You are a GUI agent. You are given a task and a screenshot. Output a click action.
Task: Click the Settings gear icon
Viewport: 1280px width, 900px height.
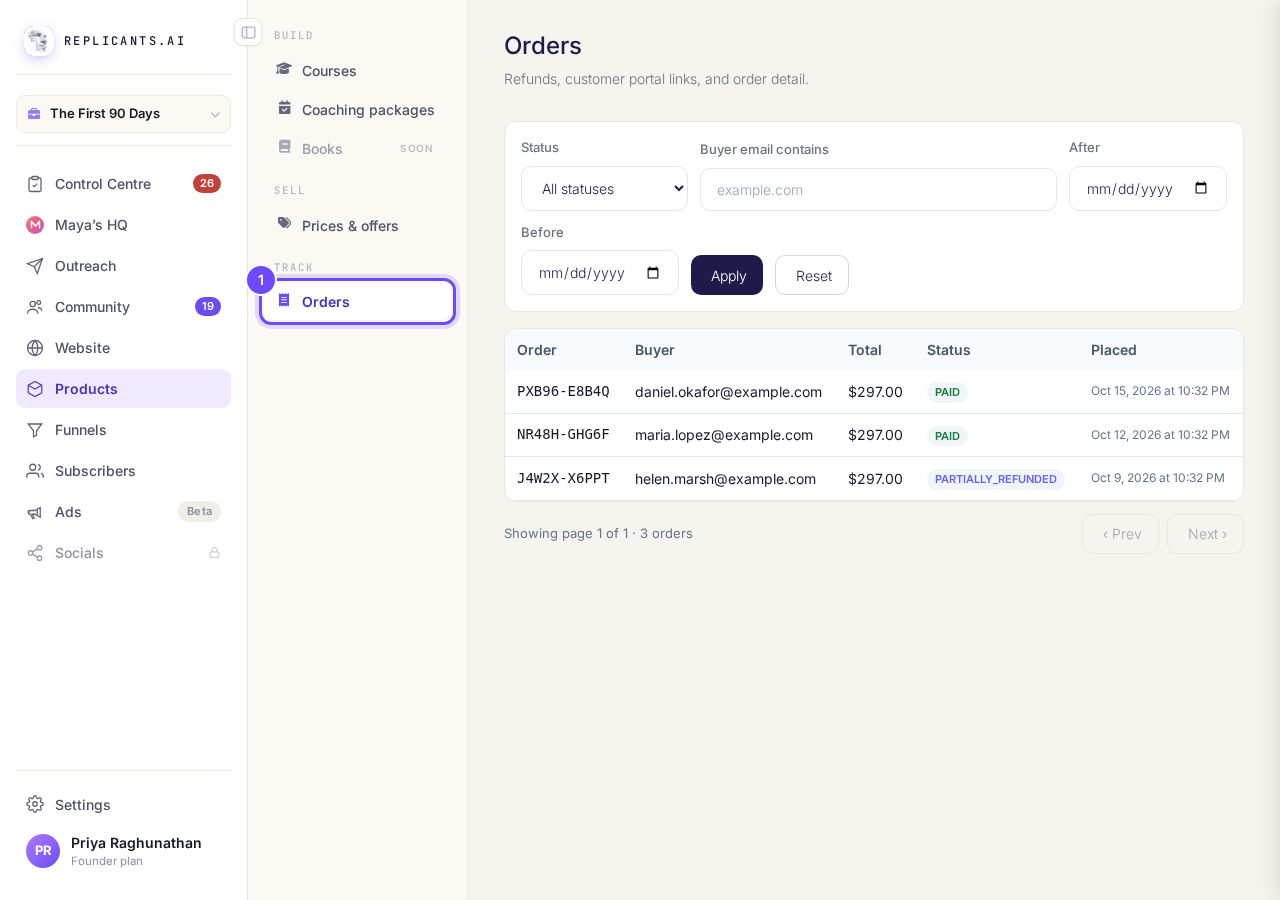pos(35,804)
